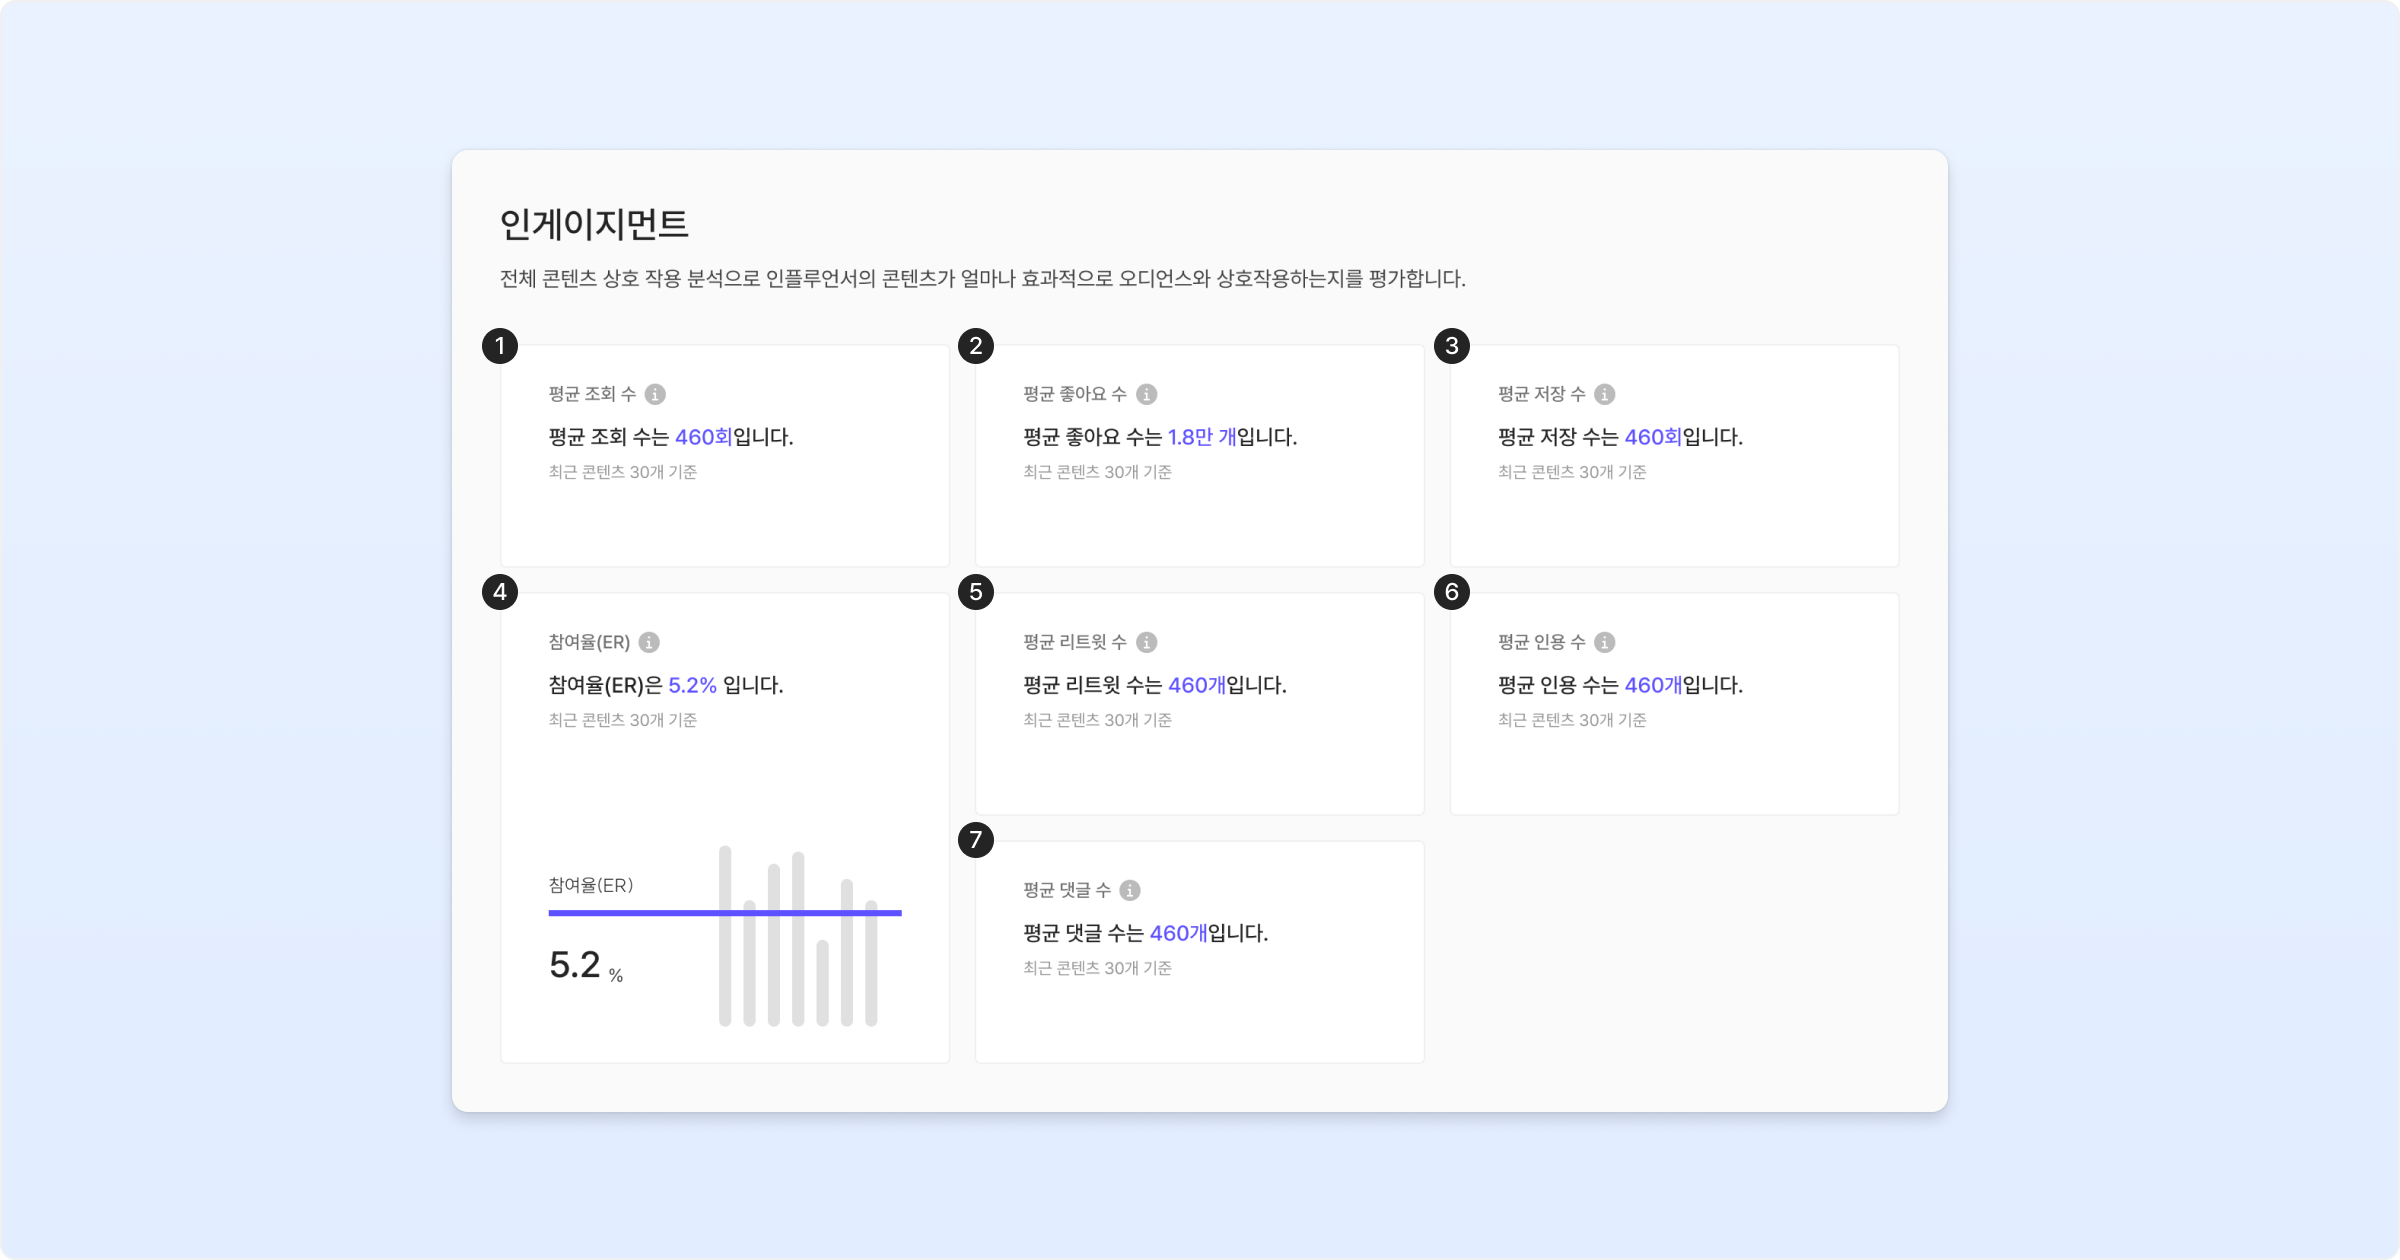Click info icon beside 평균 좋아요 수
2400x1260 pixels.
tap(1147, 394)
